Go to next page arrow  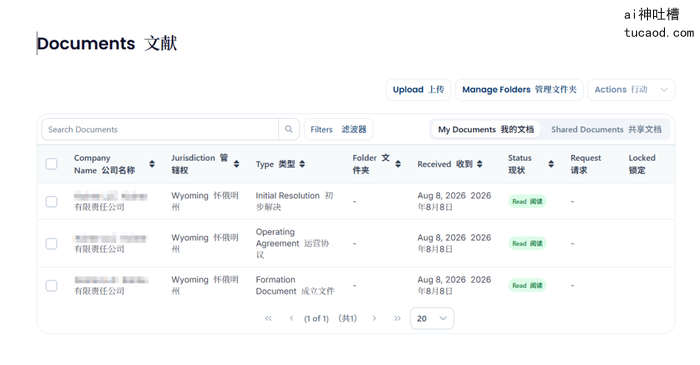tap(374, 318)
